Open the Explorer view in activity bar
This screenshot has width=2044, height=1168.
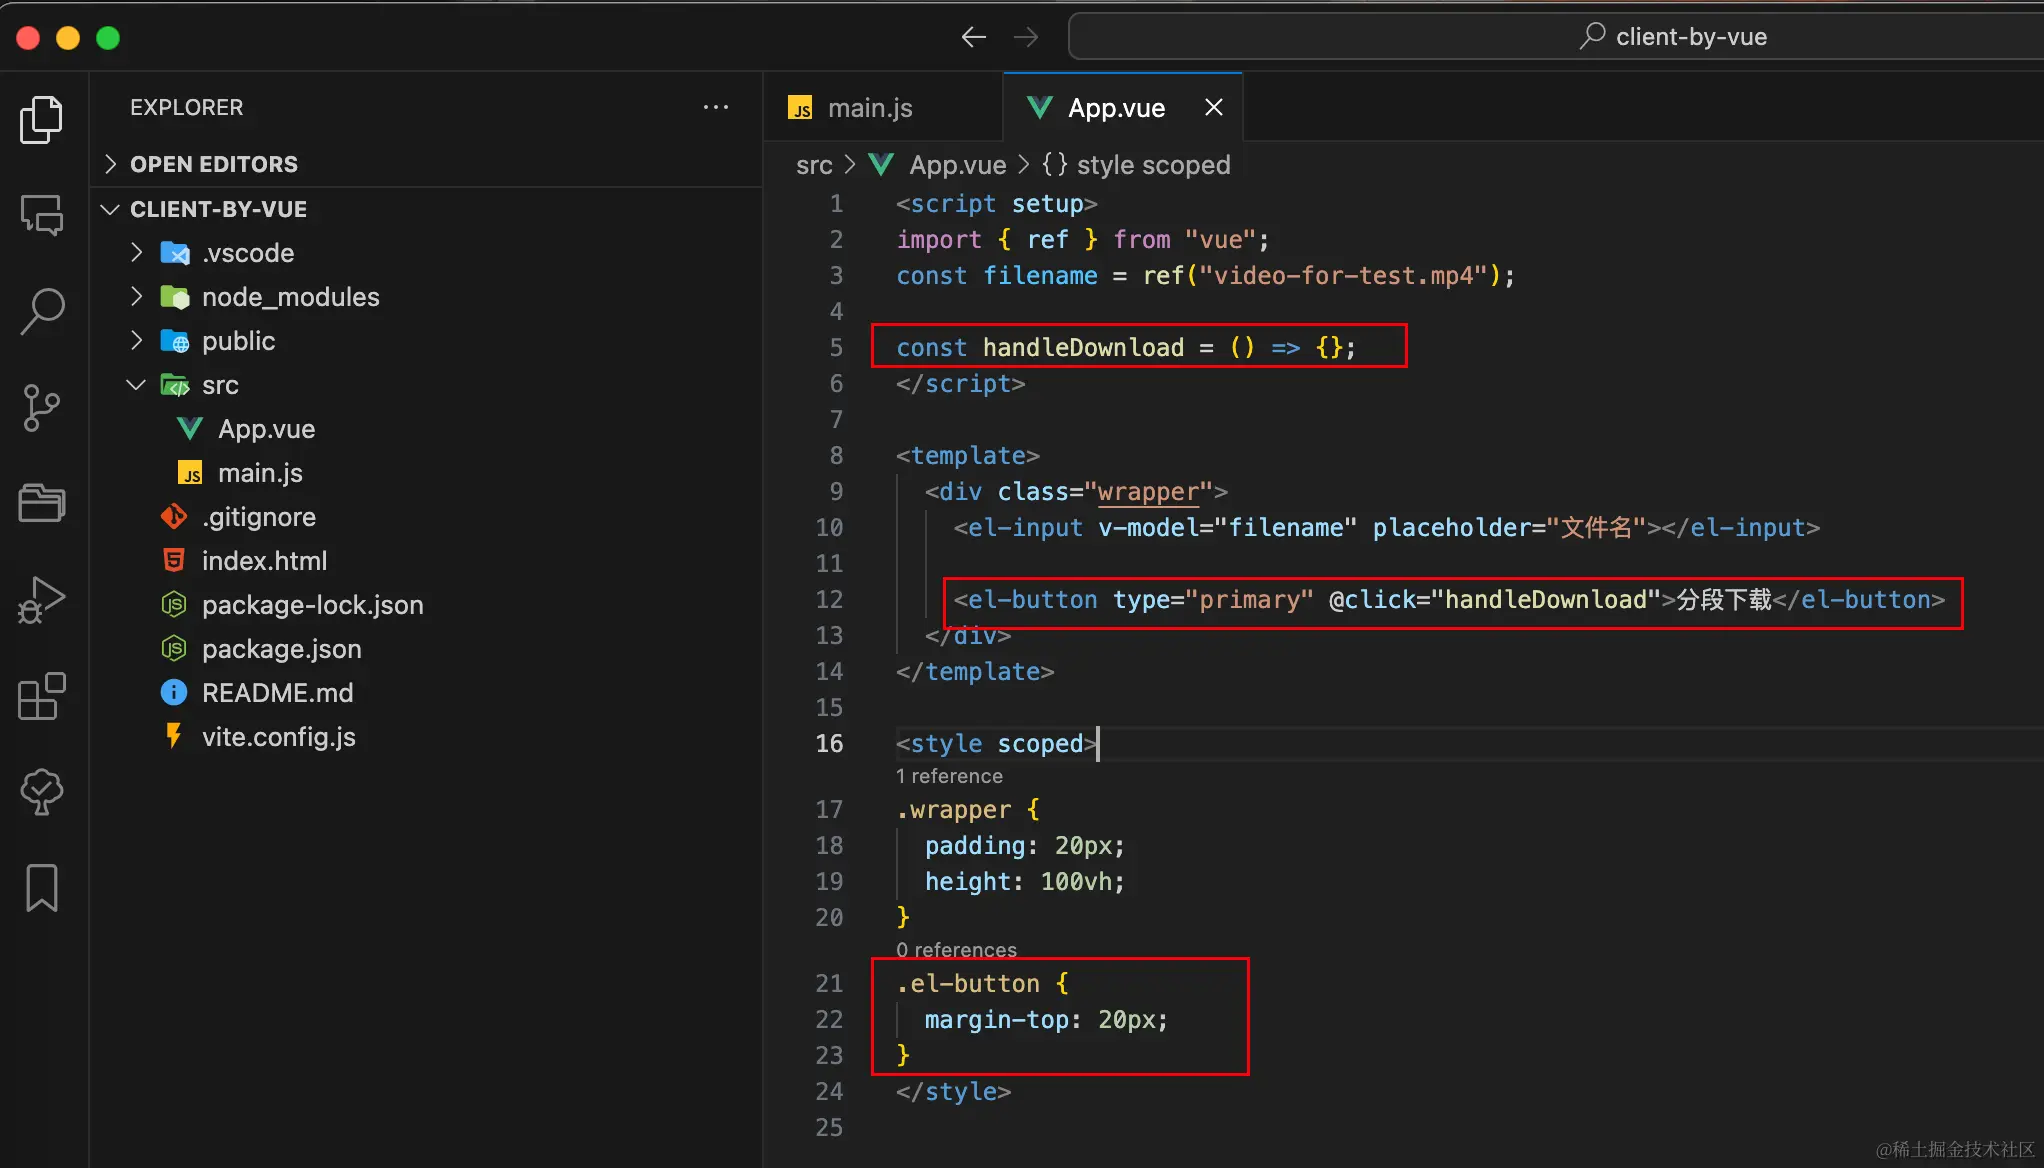(x=42, y=119)
